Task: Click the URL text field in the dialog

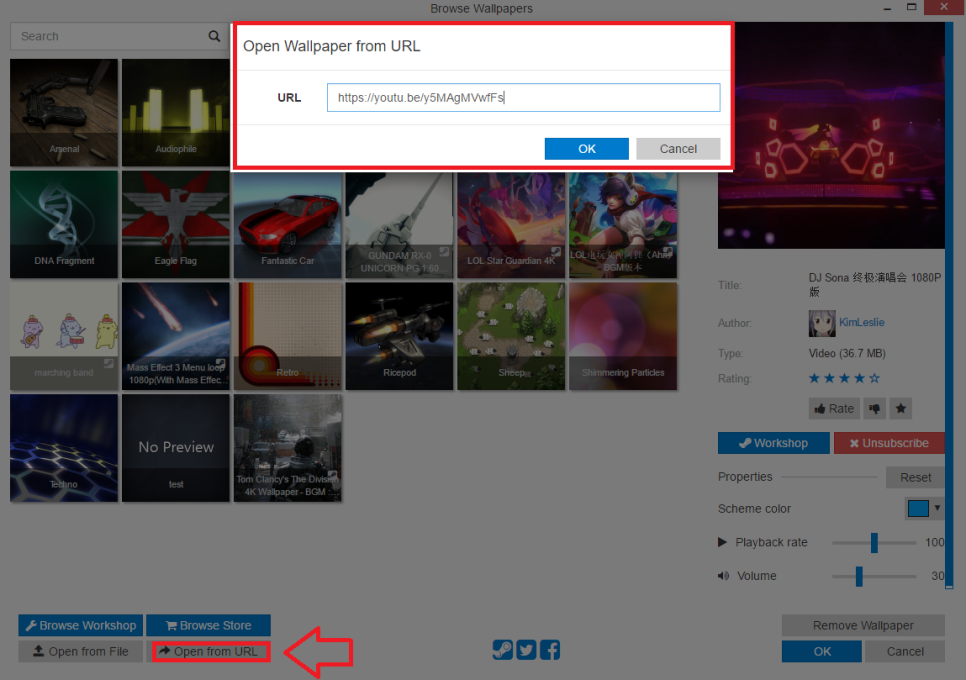Action: point(523,97)
